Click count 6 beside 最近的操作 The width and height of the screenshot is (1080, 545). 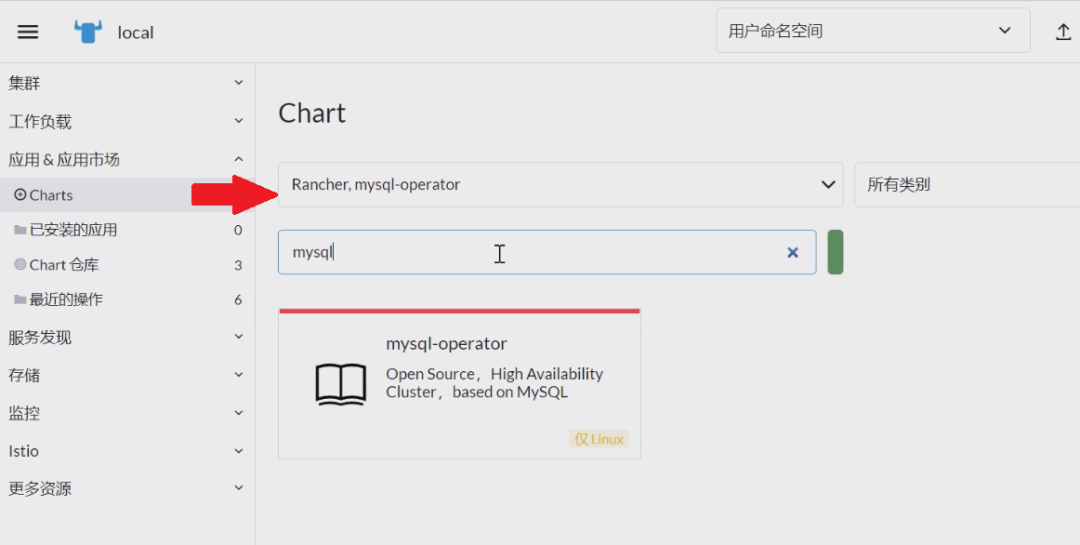pyautogui.click(x=238, y=300)
